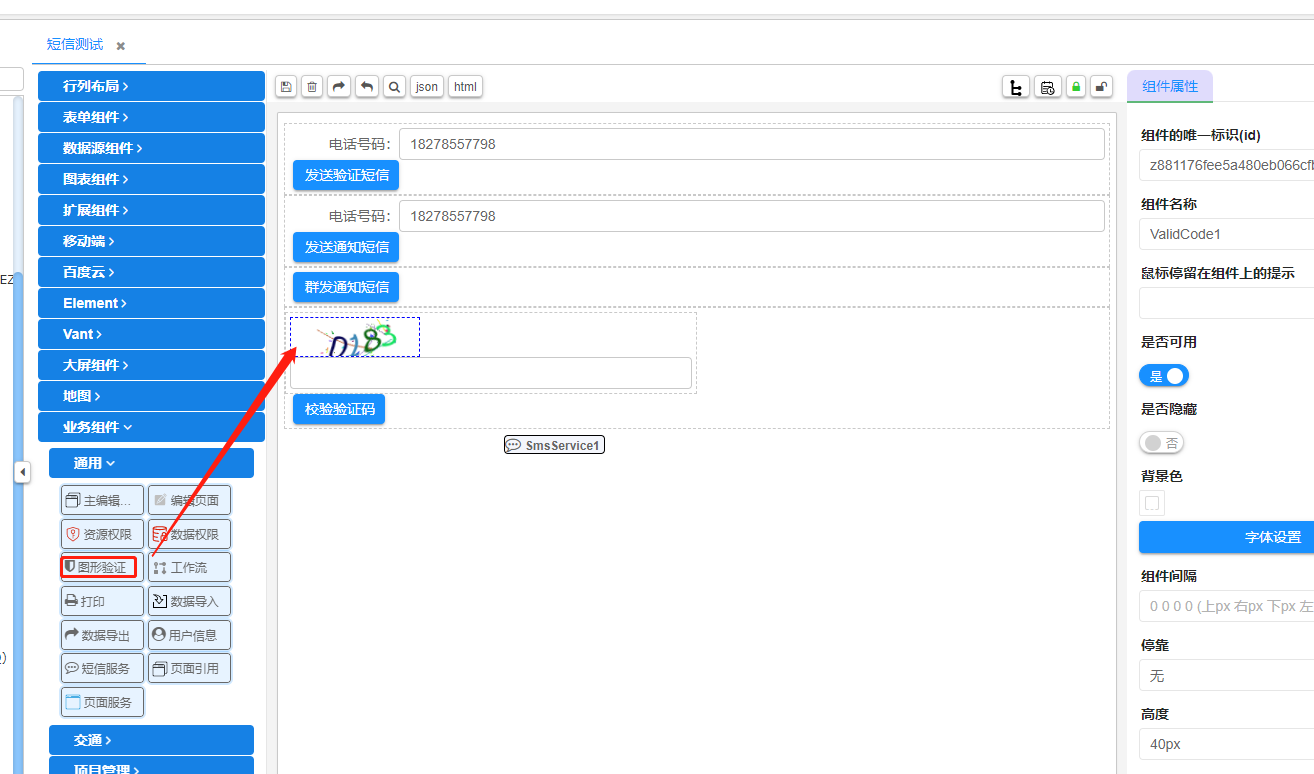Select the 短信服务 component
The image size is (1314, 774).
(x=102, y=668)
